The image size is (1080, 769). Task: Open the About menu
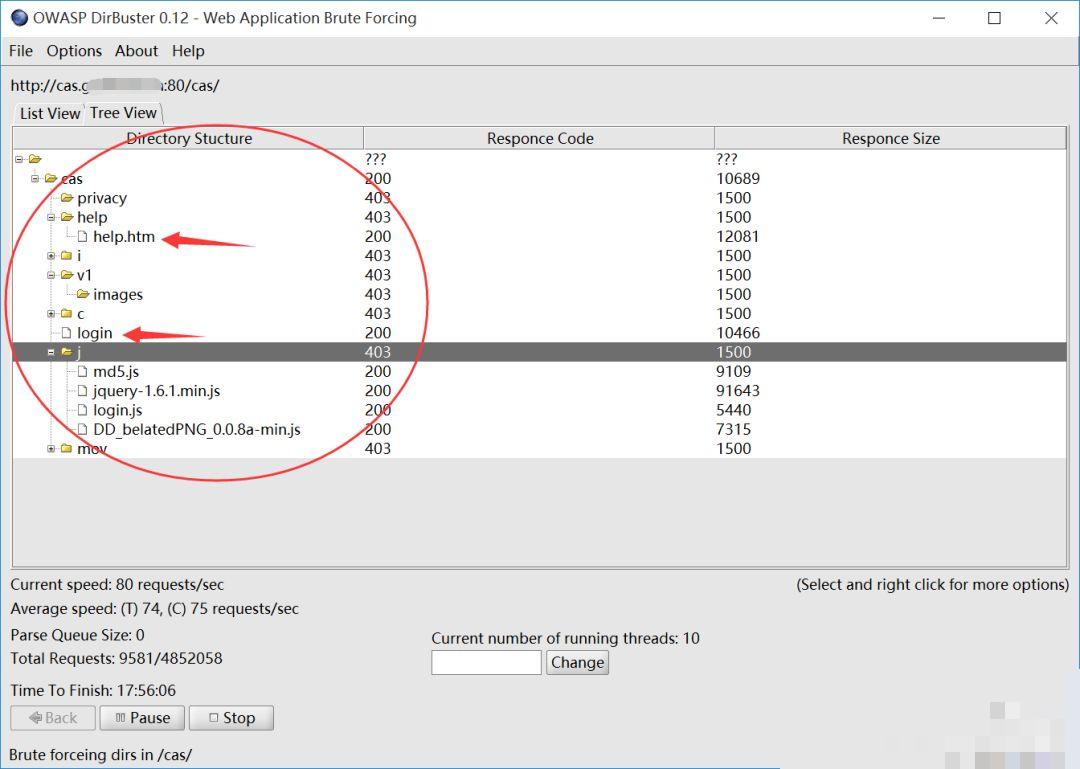pyautogui.click(x=136, y=51)
